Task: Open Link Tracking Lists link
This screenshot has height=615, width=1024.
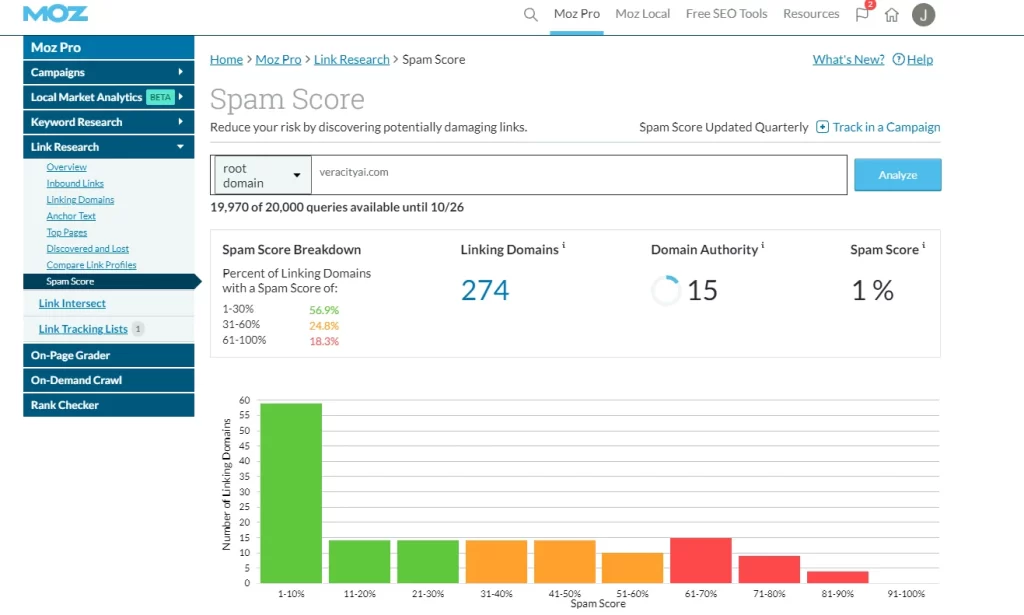Action: [83, 329]
